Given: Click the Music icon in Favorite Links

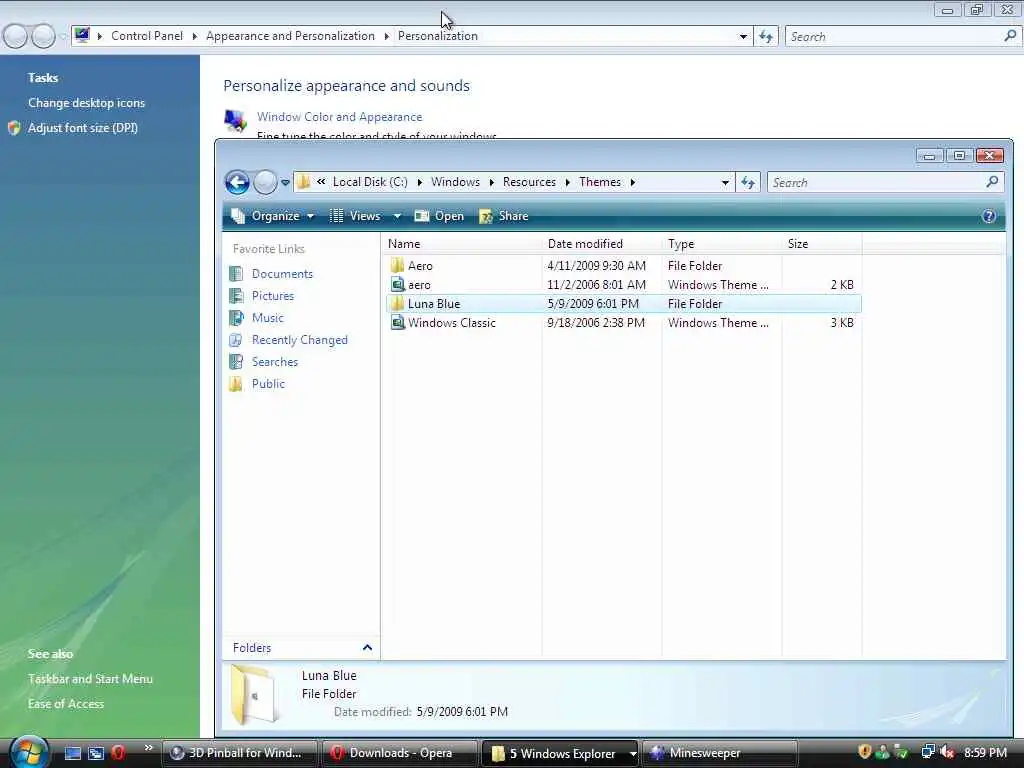Looking at the screenshot, I should [x=236, y=317].
